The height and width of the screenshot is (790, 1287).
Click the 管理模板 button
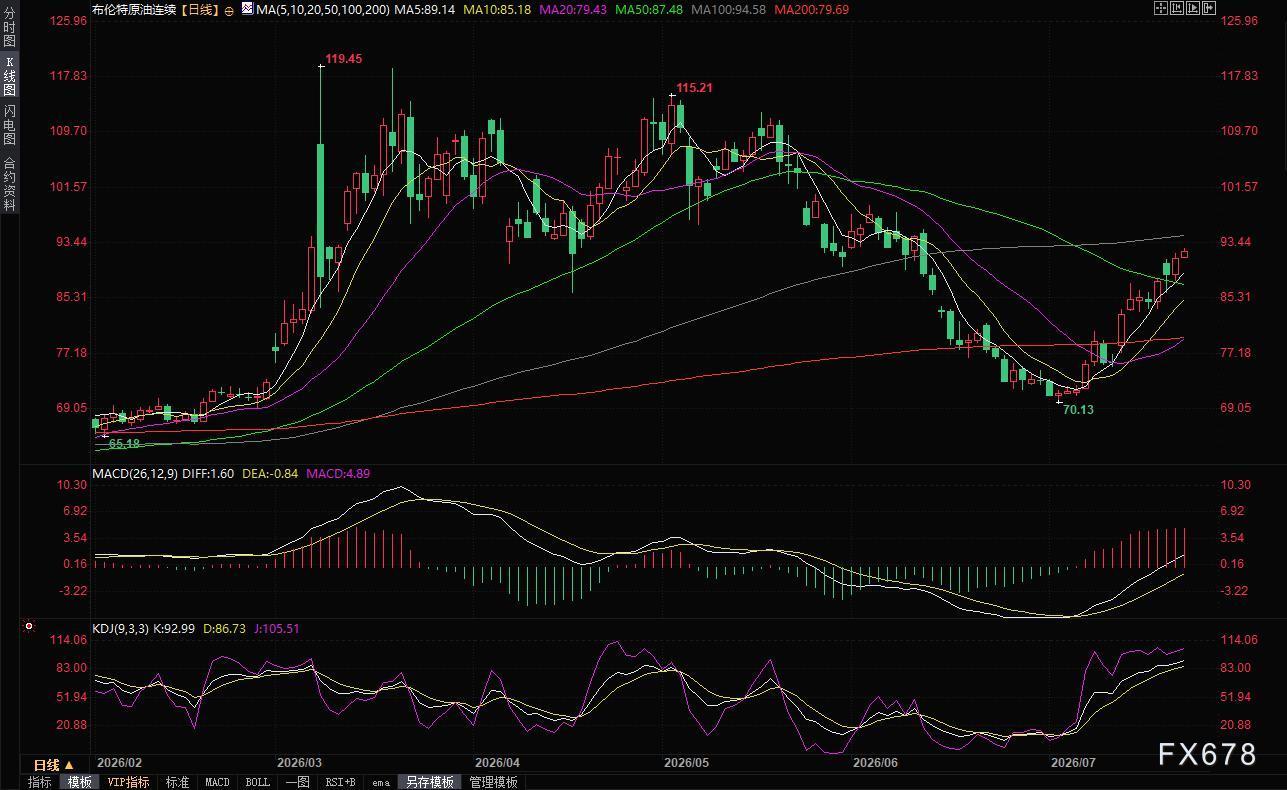point(493,782)
